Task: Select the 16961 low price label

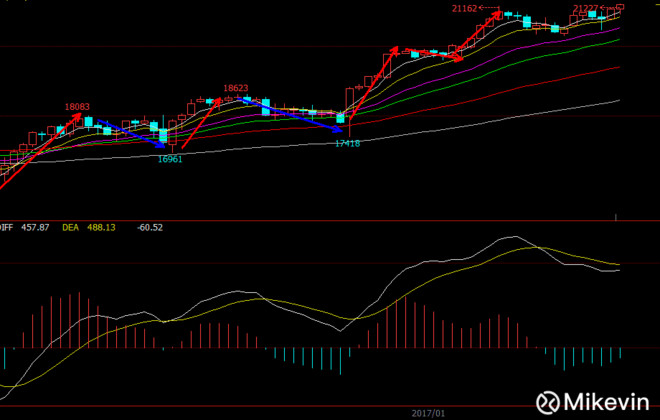Action: tap(170, 159)
